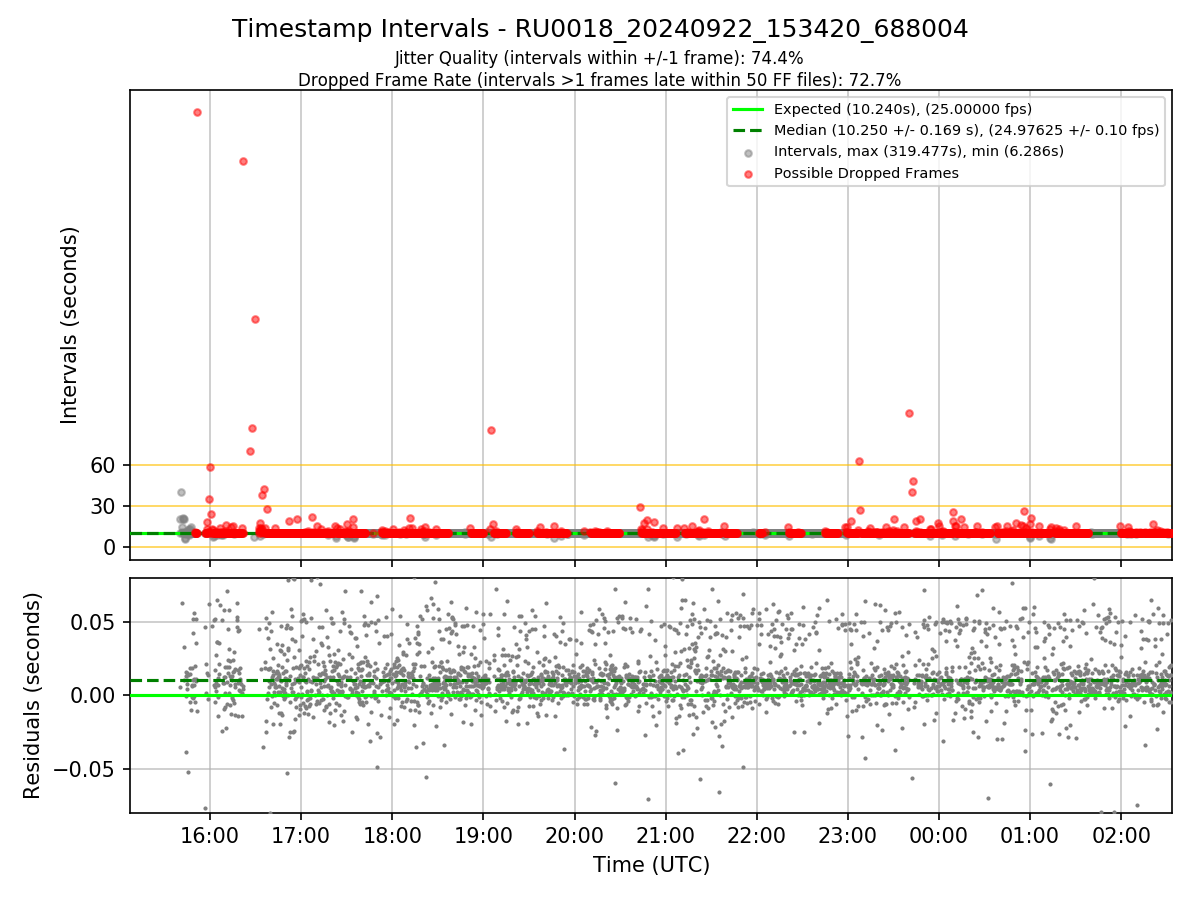Image resolution: width=1200 pixels, height=900 pixels.
Task: Click the 19:00 x-axis tick label
Action: pos(483,834)
